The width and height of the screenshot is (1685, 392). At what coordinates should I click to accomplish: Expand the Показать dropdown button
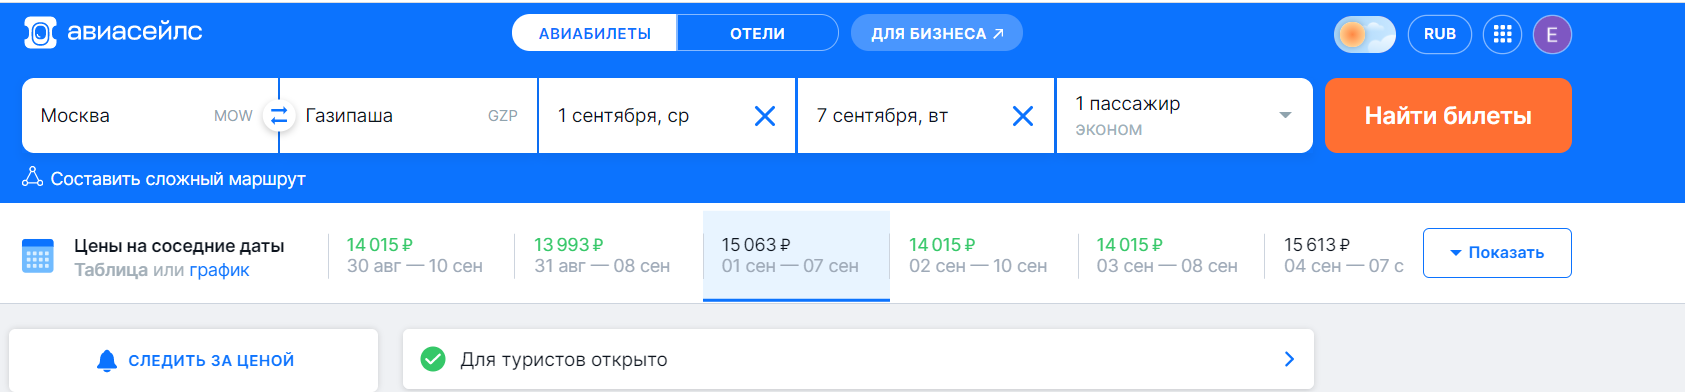point(1497,253)
